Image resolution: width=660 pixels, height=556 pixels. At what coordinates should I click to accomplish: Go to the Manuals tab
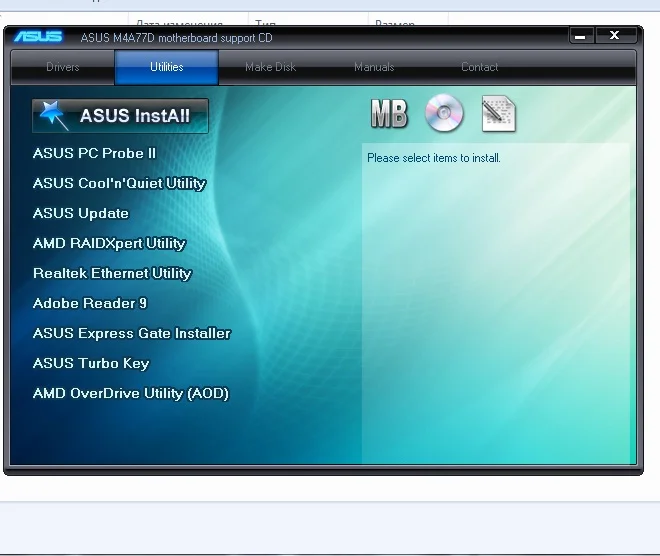pos(374,67)
